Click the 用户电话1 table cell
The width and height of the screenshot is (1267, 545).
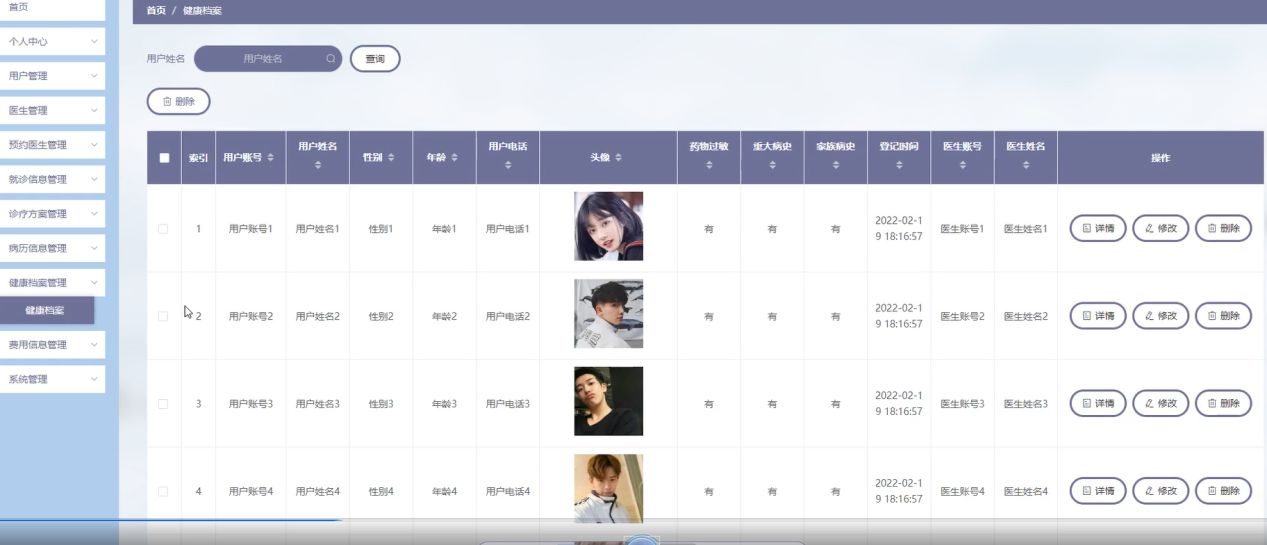pyautogui.click(x=508, y=229)
